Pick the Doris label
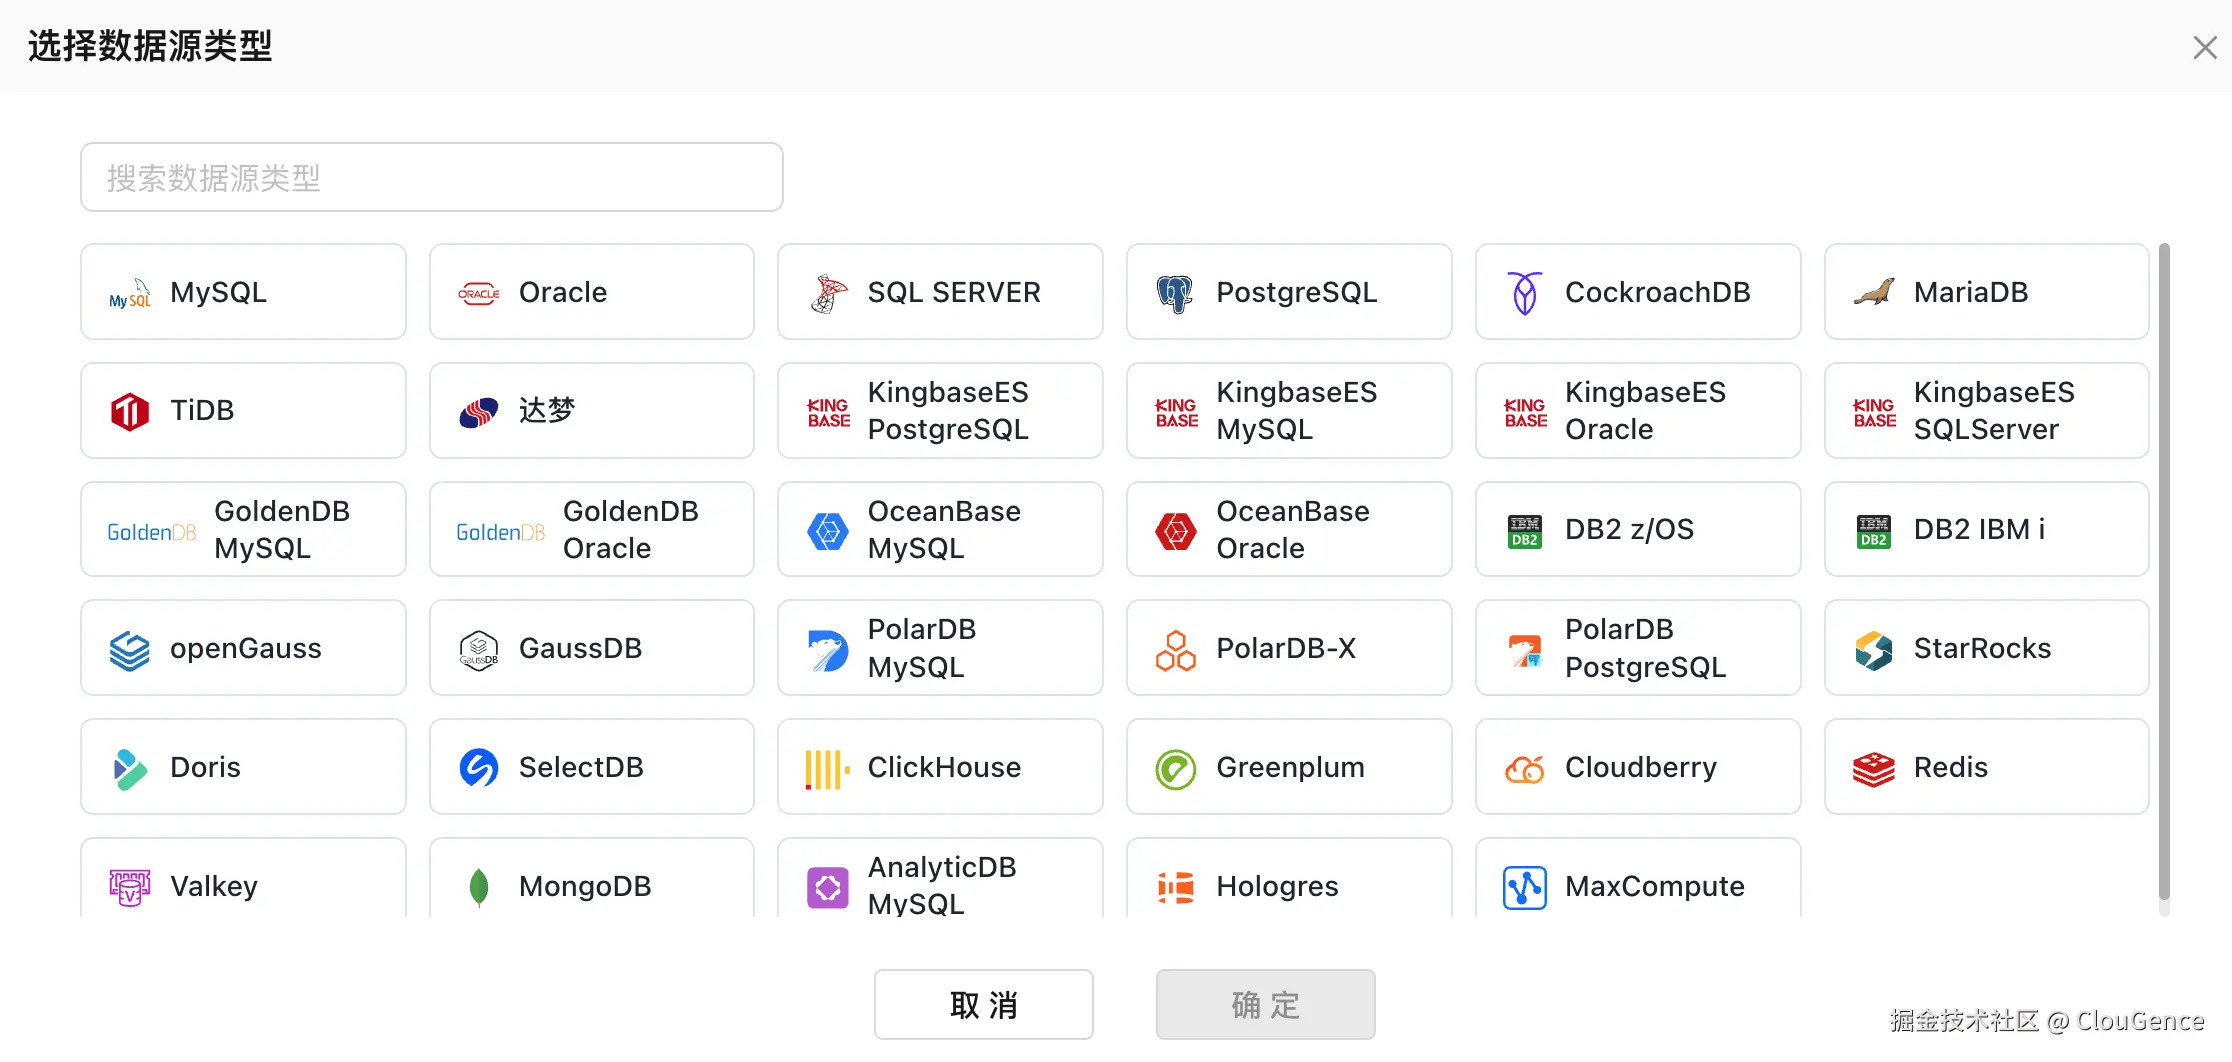 [205, 767]
